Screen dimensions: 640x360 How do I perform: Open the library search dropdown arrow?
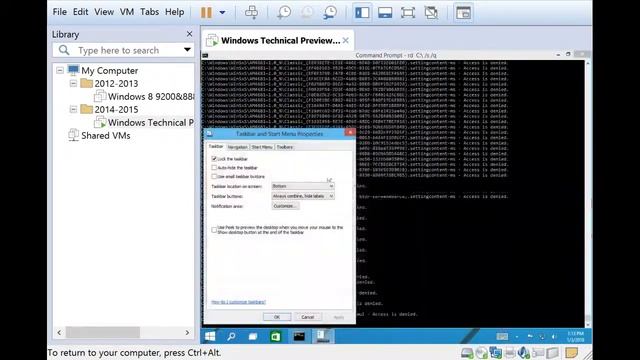coord(187,50)
